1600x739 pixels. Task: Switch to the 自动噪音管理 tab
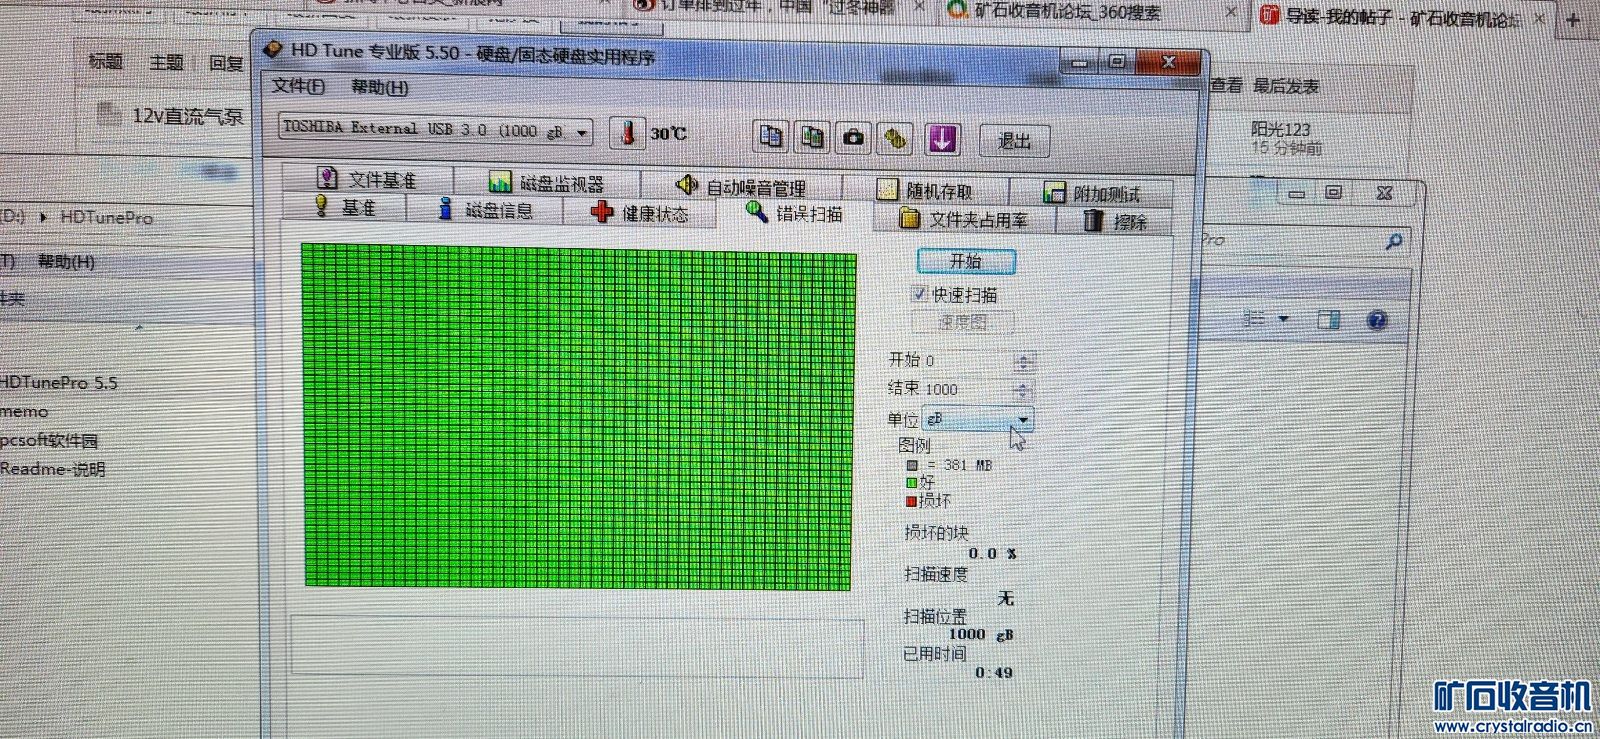[x=741, y=187]
